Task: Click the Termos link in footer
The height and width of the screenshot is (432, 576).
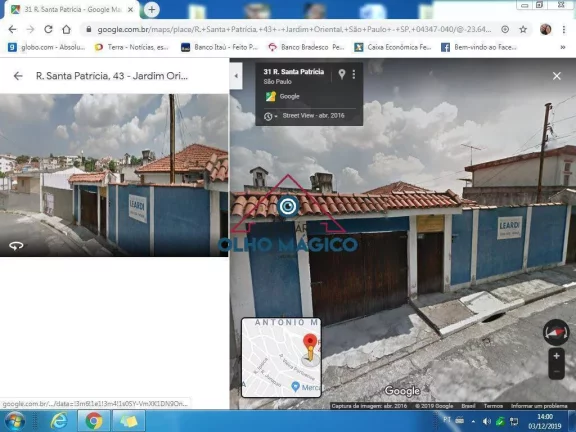Action: coord(493,406)
